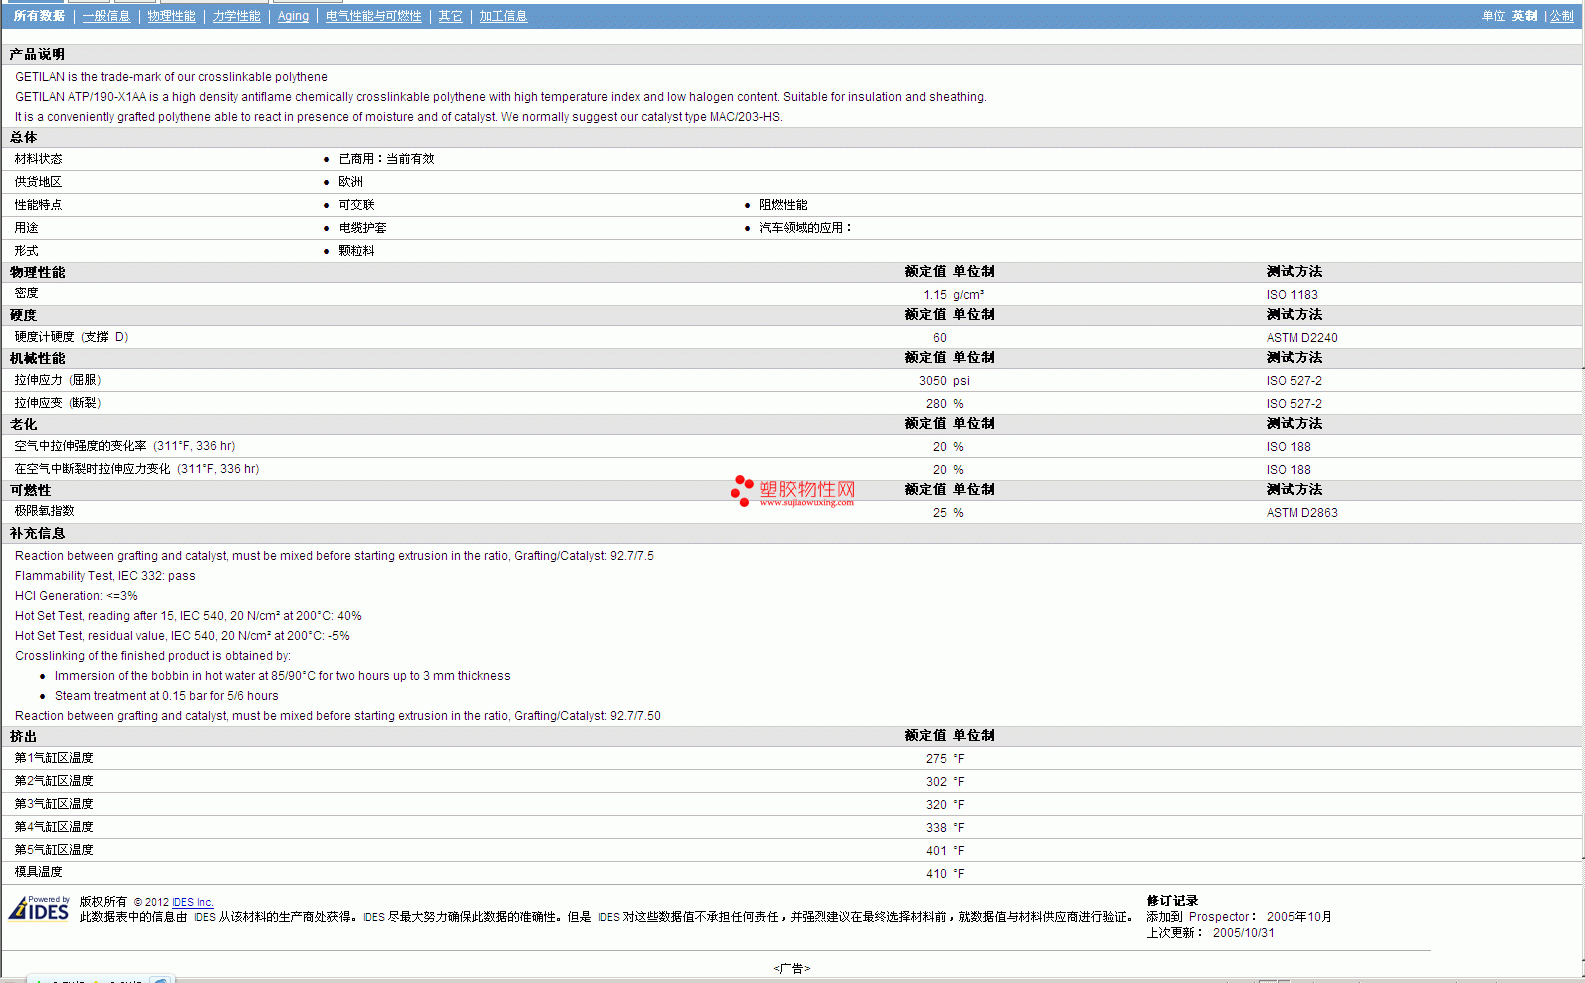Switch to the 一般信息 tab
Screen dimensions: 1585x983
click(106, 16)
